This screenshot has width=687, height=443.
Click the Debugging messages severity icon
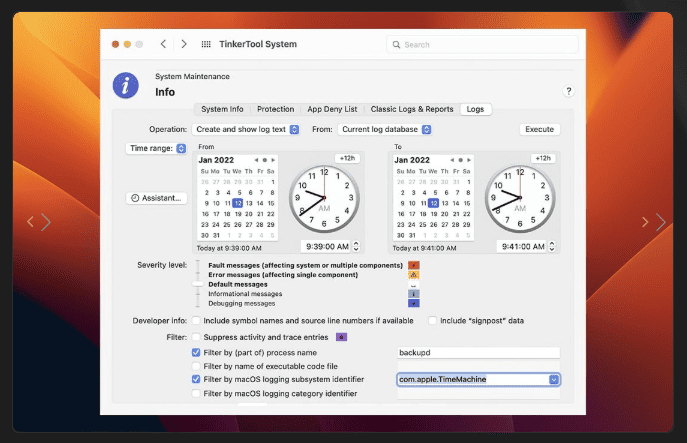click(x=414, y=303)
